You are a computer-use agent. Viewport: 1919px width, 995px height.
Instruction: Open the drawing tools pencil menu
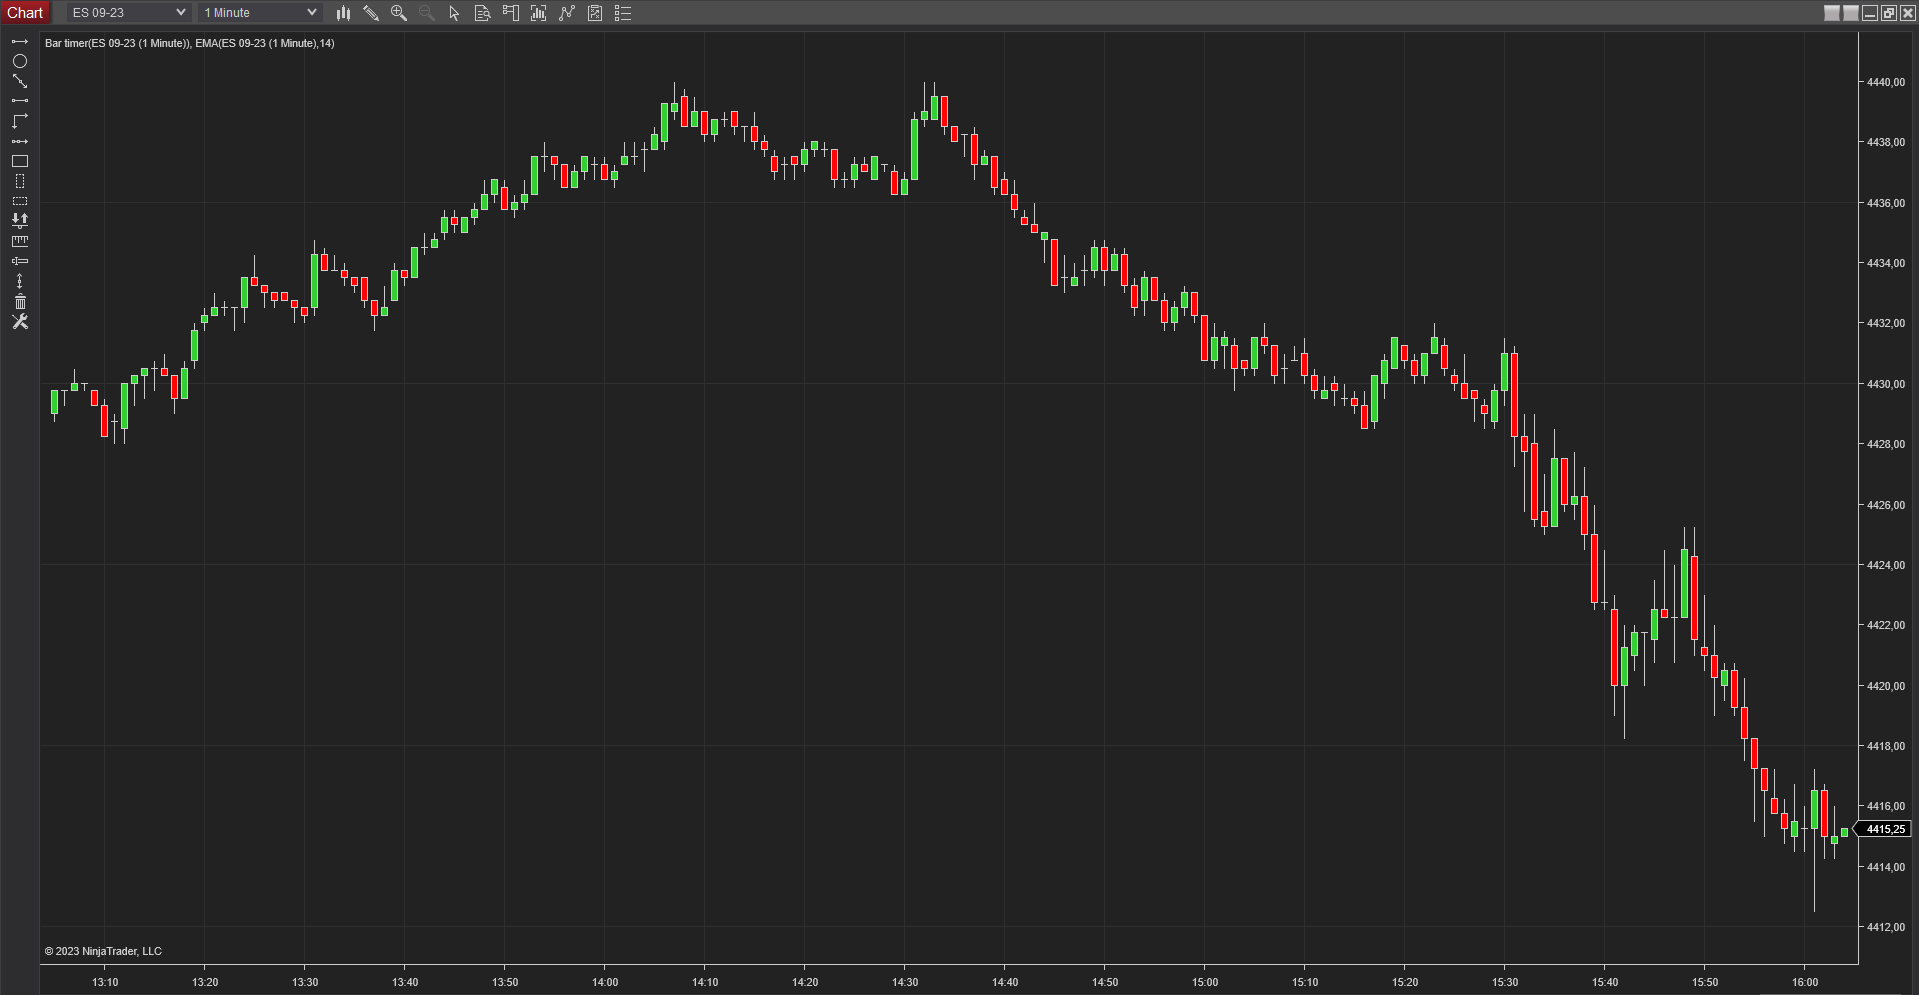point(371,13)
